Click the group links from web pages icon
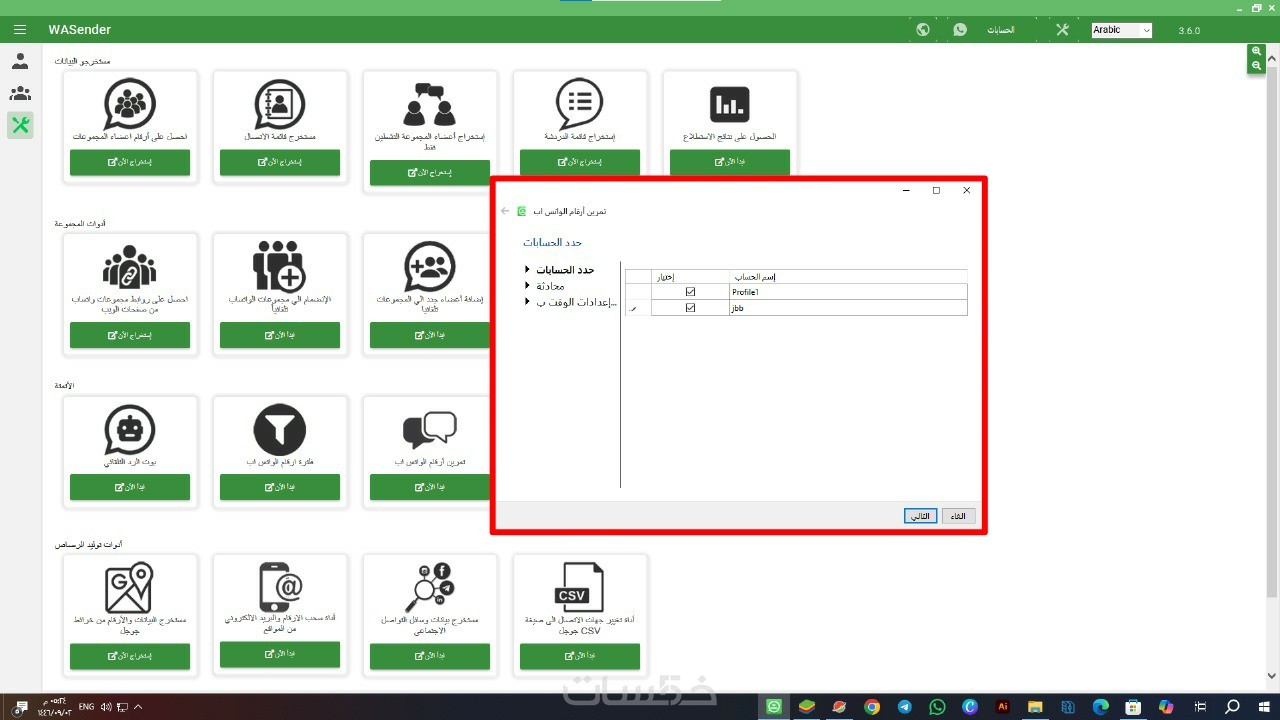1280x720 pixels. pos(130,266)
